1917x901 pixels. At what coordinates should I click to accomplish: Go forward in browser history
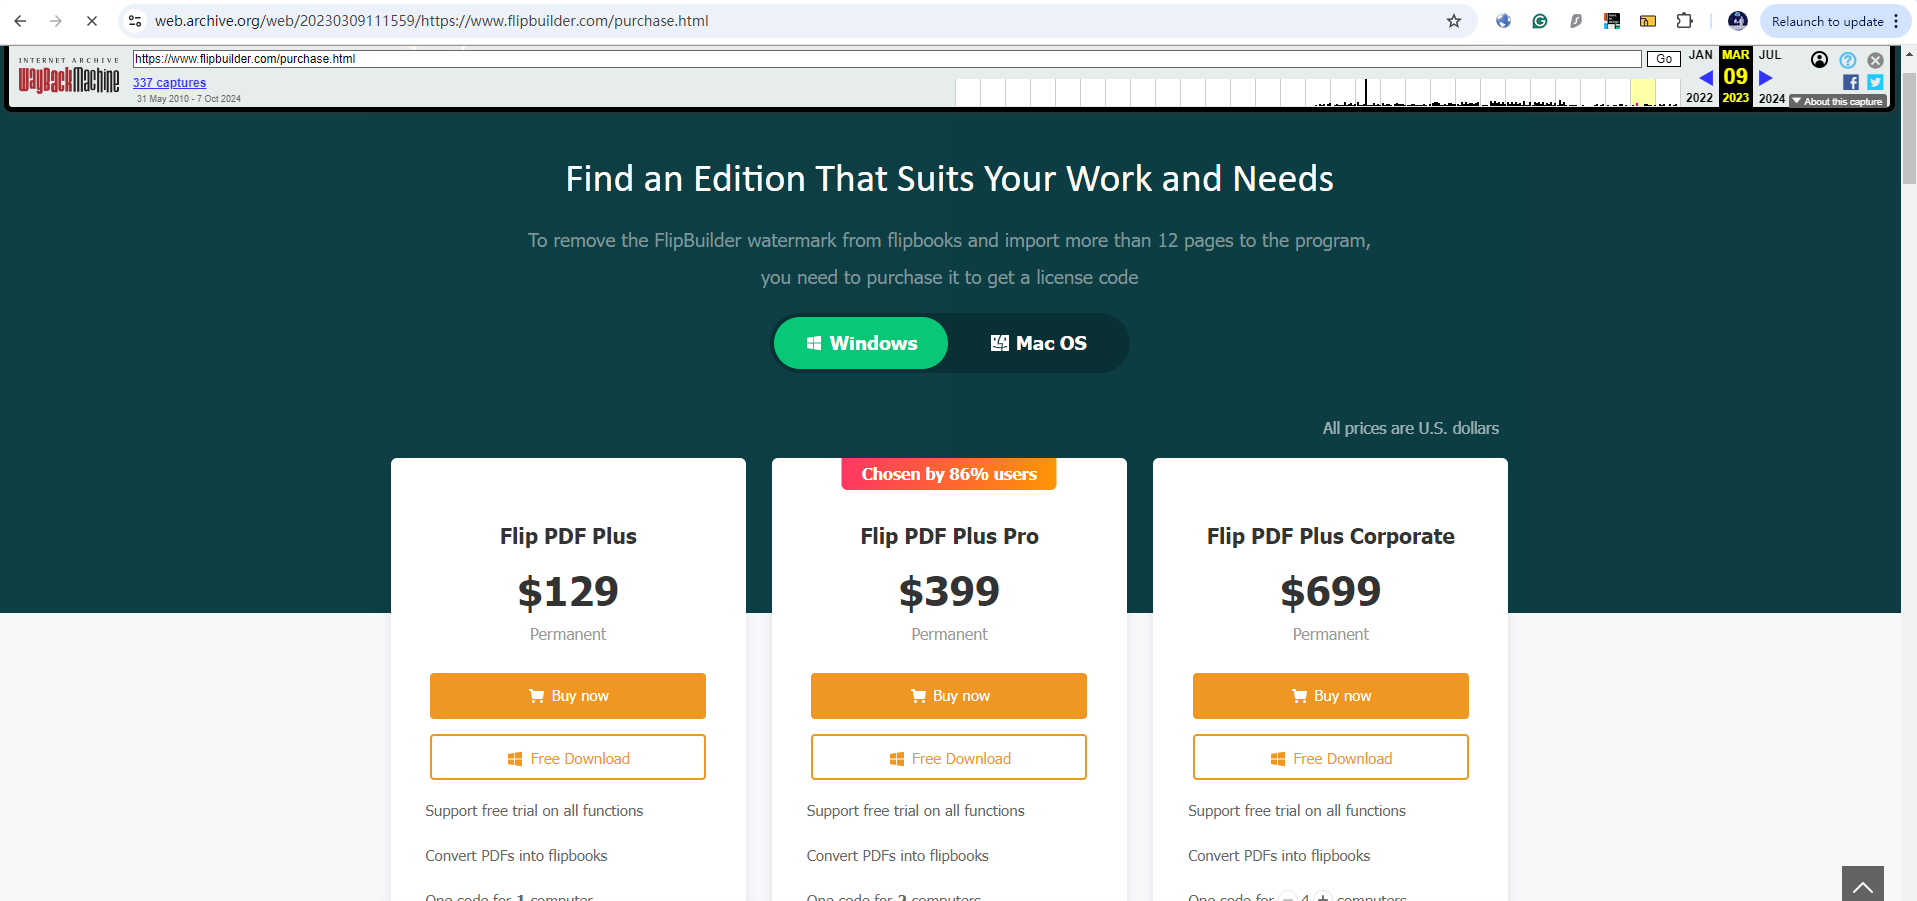tap(56, 21)
